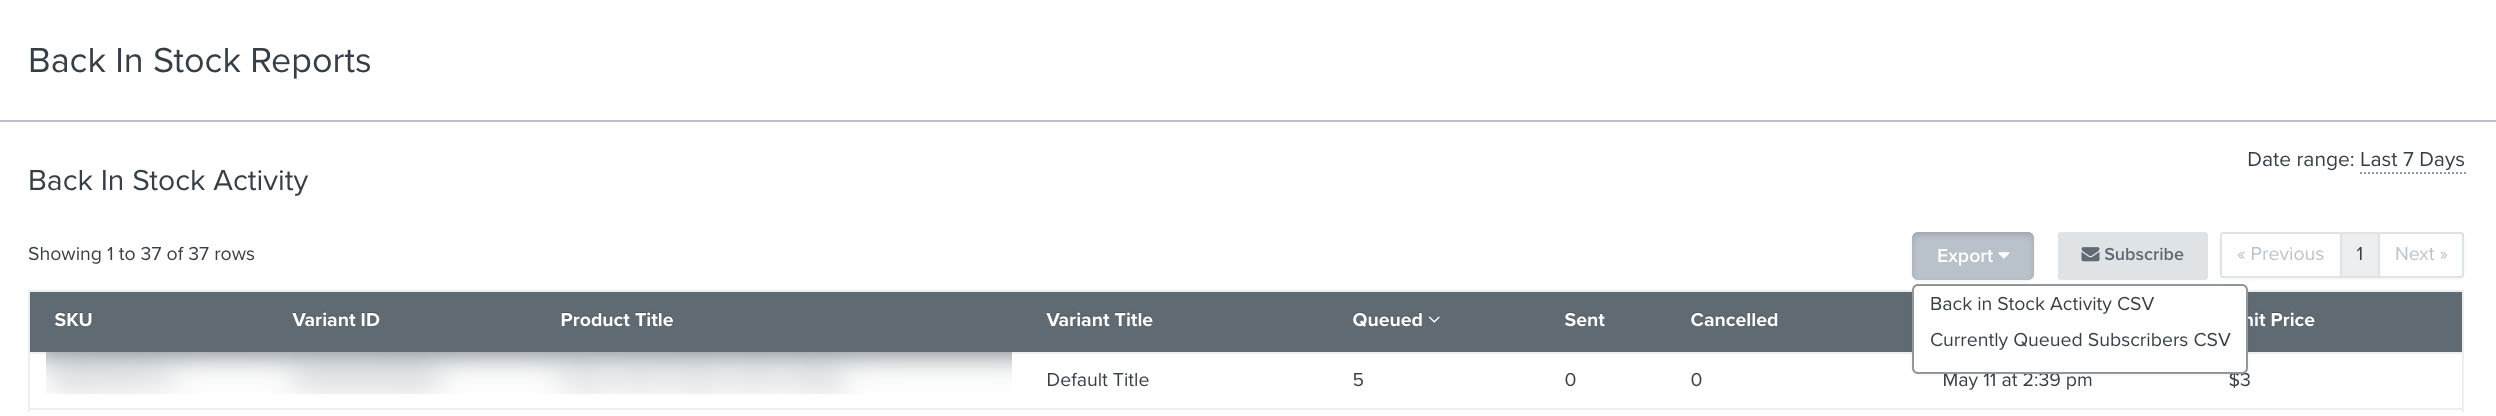Click the Default Title cell in first row
This screenshot has width=2496, height=416.
(1097, 380)
